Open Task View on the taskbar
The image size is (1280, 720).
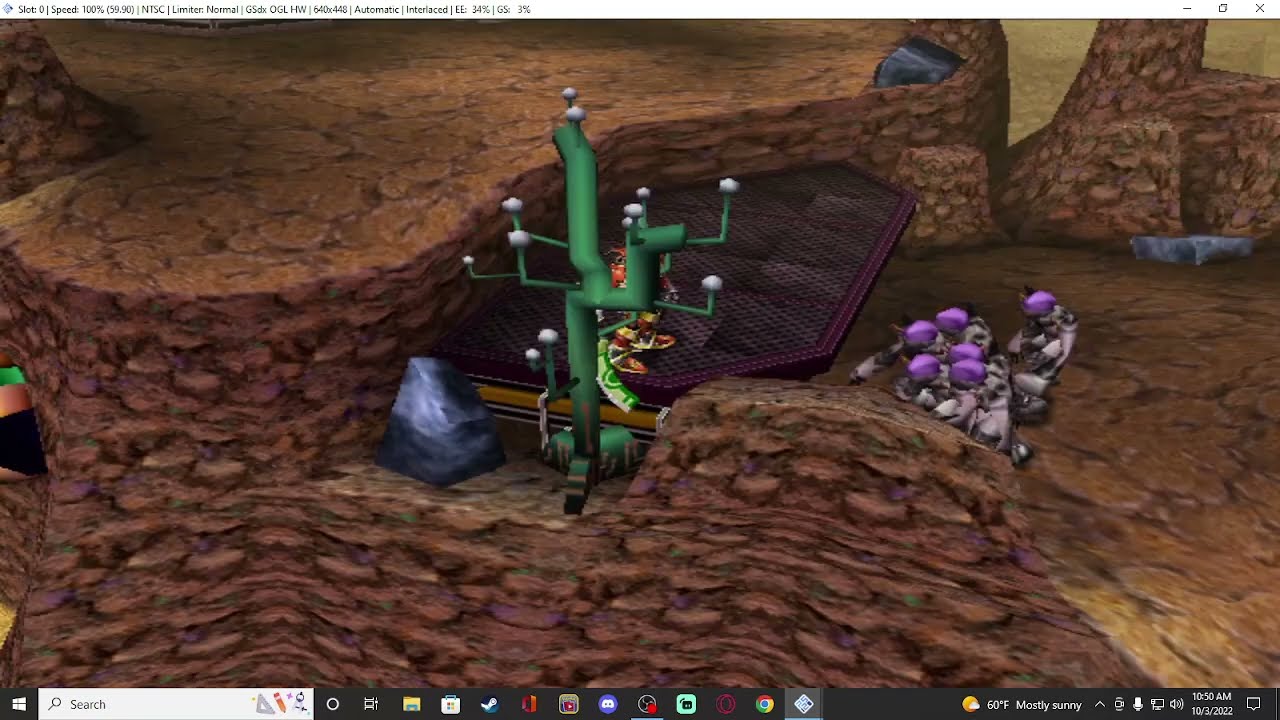371,704
